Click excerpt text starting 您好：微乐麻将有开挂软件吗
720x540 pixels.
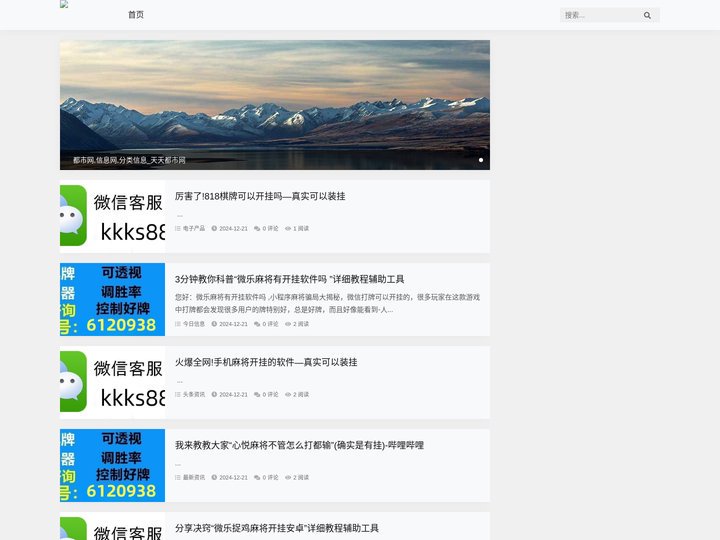point(327,303)
